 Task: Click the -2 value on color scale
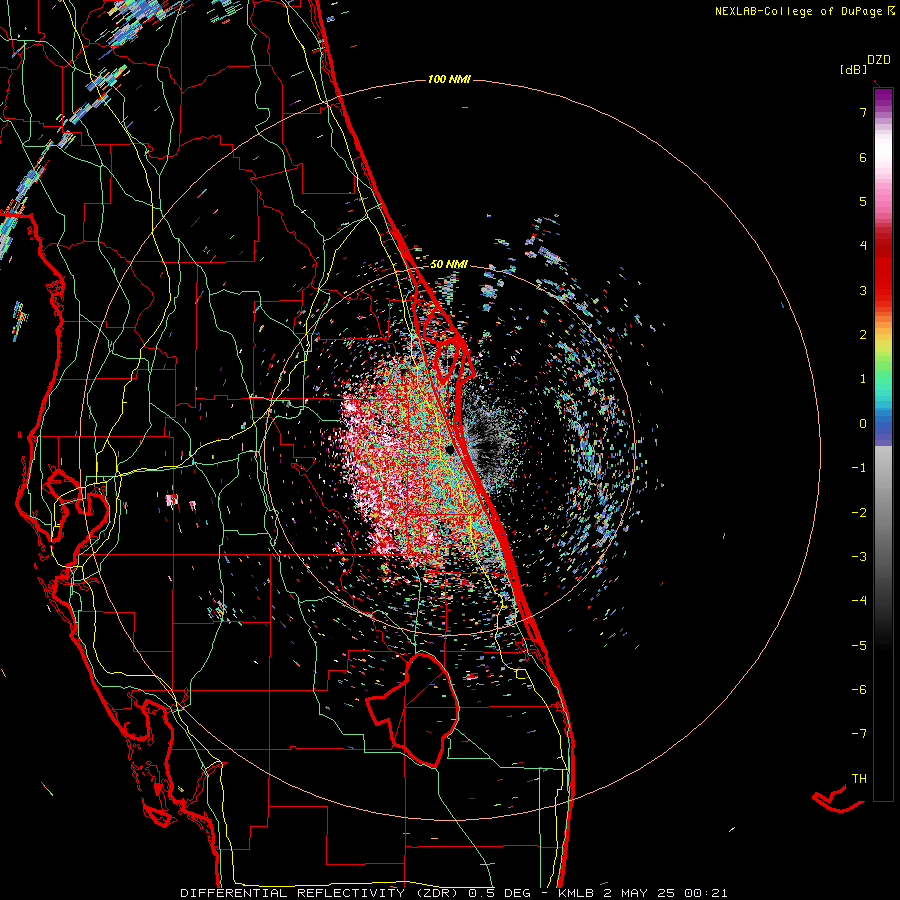coord(859,512)
